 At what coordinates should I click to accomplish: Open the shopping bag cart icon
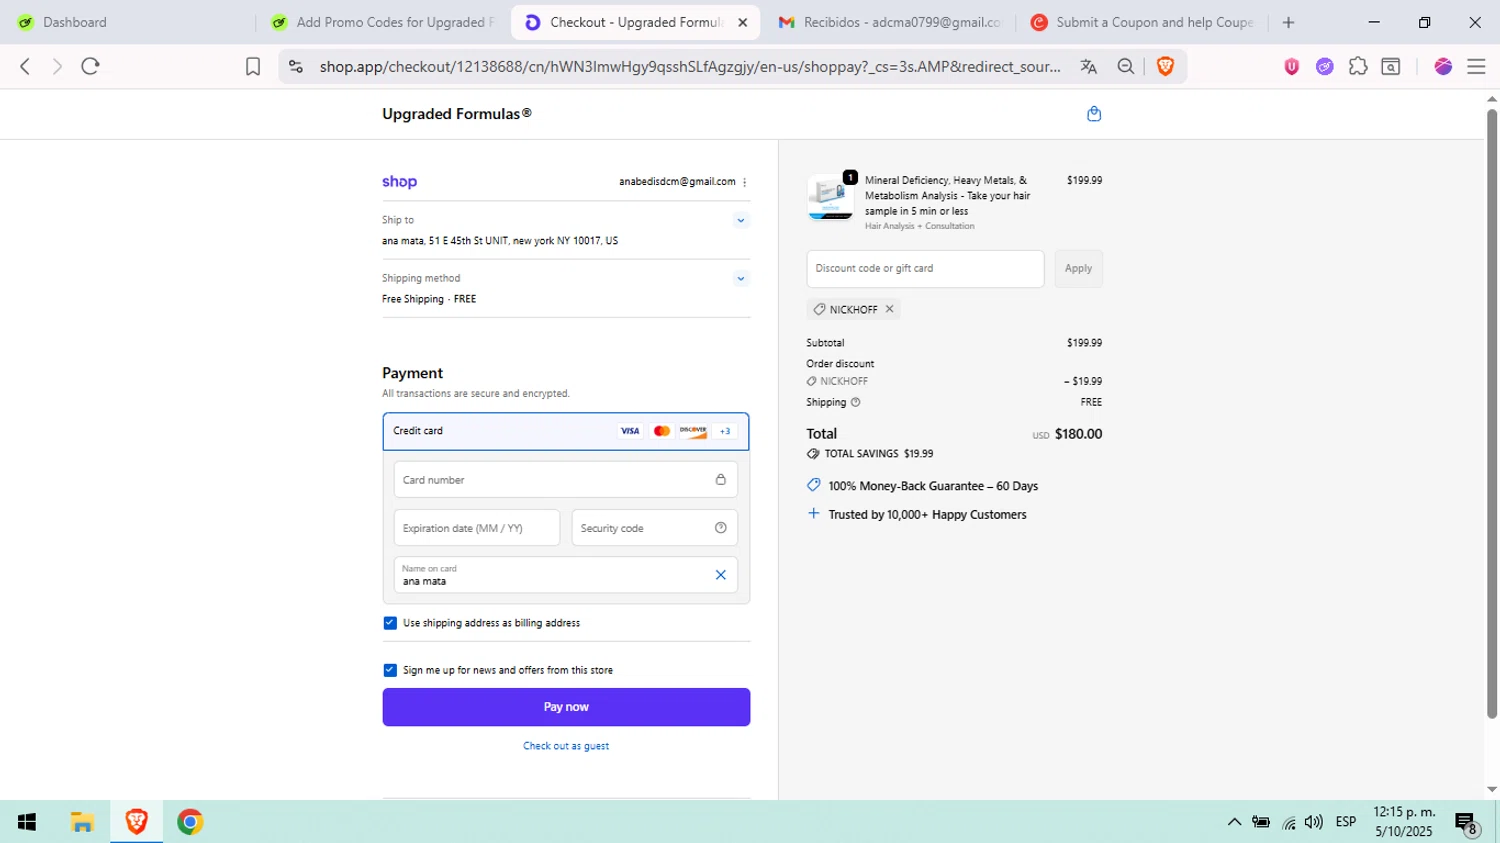point(1094,114)
